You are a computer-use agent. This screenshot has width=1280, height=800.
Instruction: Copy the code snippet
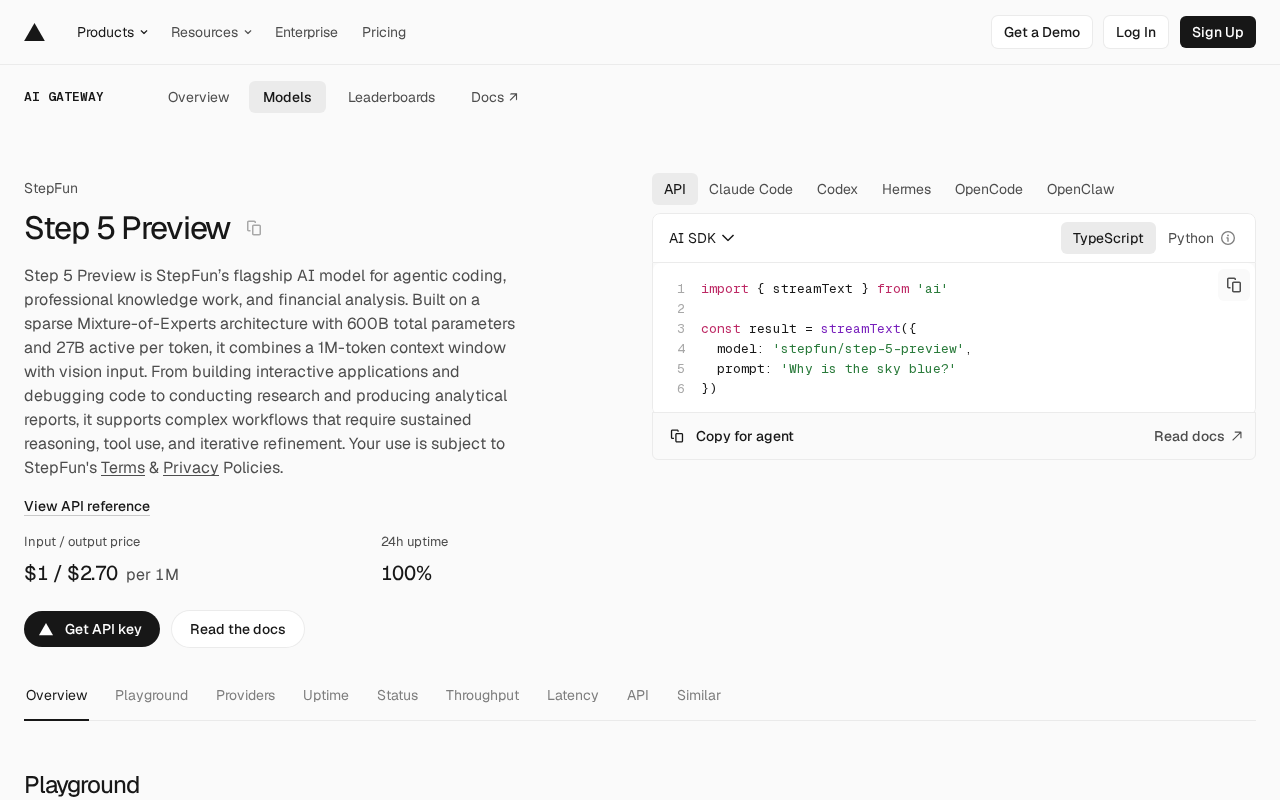[1234, 285]
